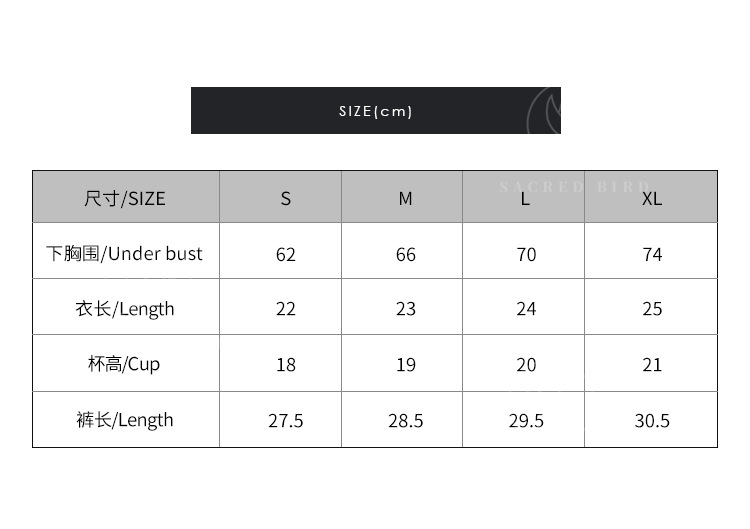Click the 裤长/Length row label
This screenshot has height=529, width=750.
click(125, 420)
